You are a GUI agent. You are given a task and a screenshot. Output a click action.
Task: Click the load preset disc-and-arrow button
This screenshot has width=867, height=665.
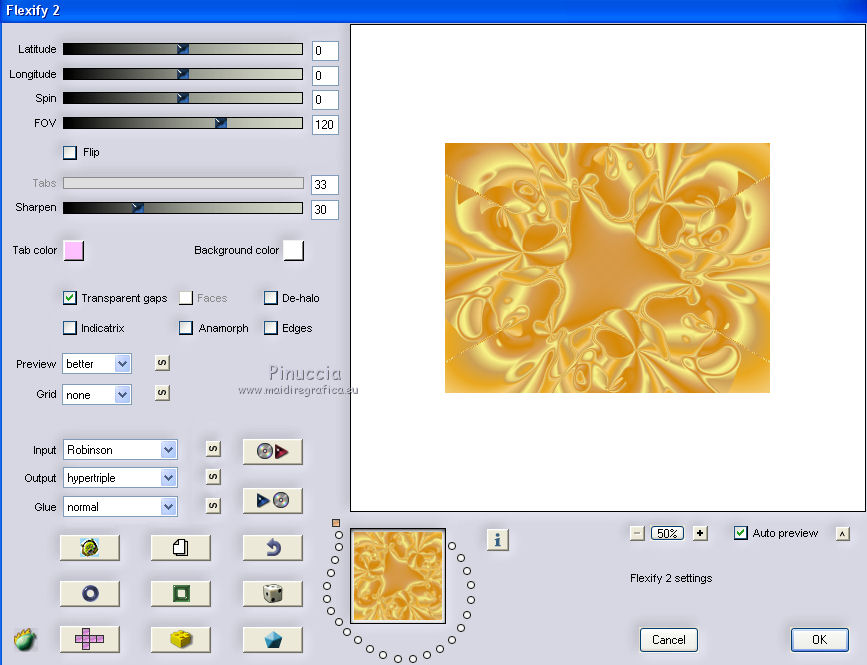[273, 452]
